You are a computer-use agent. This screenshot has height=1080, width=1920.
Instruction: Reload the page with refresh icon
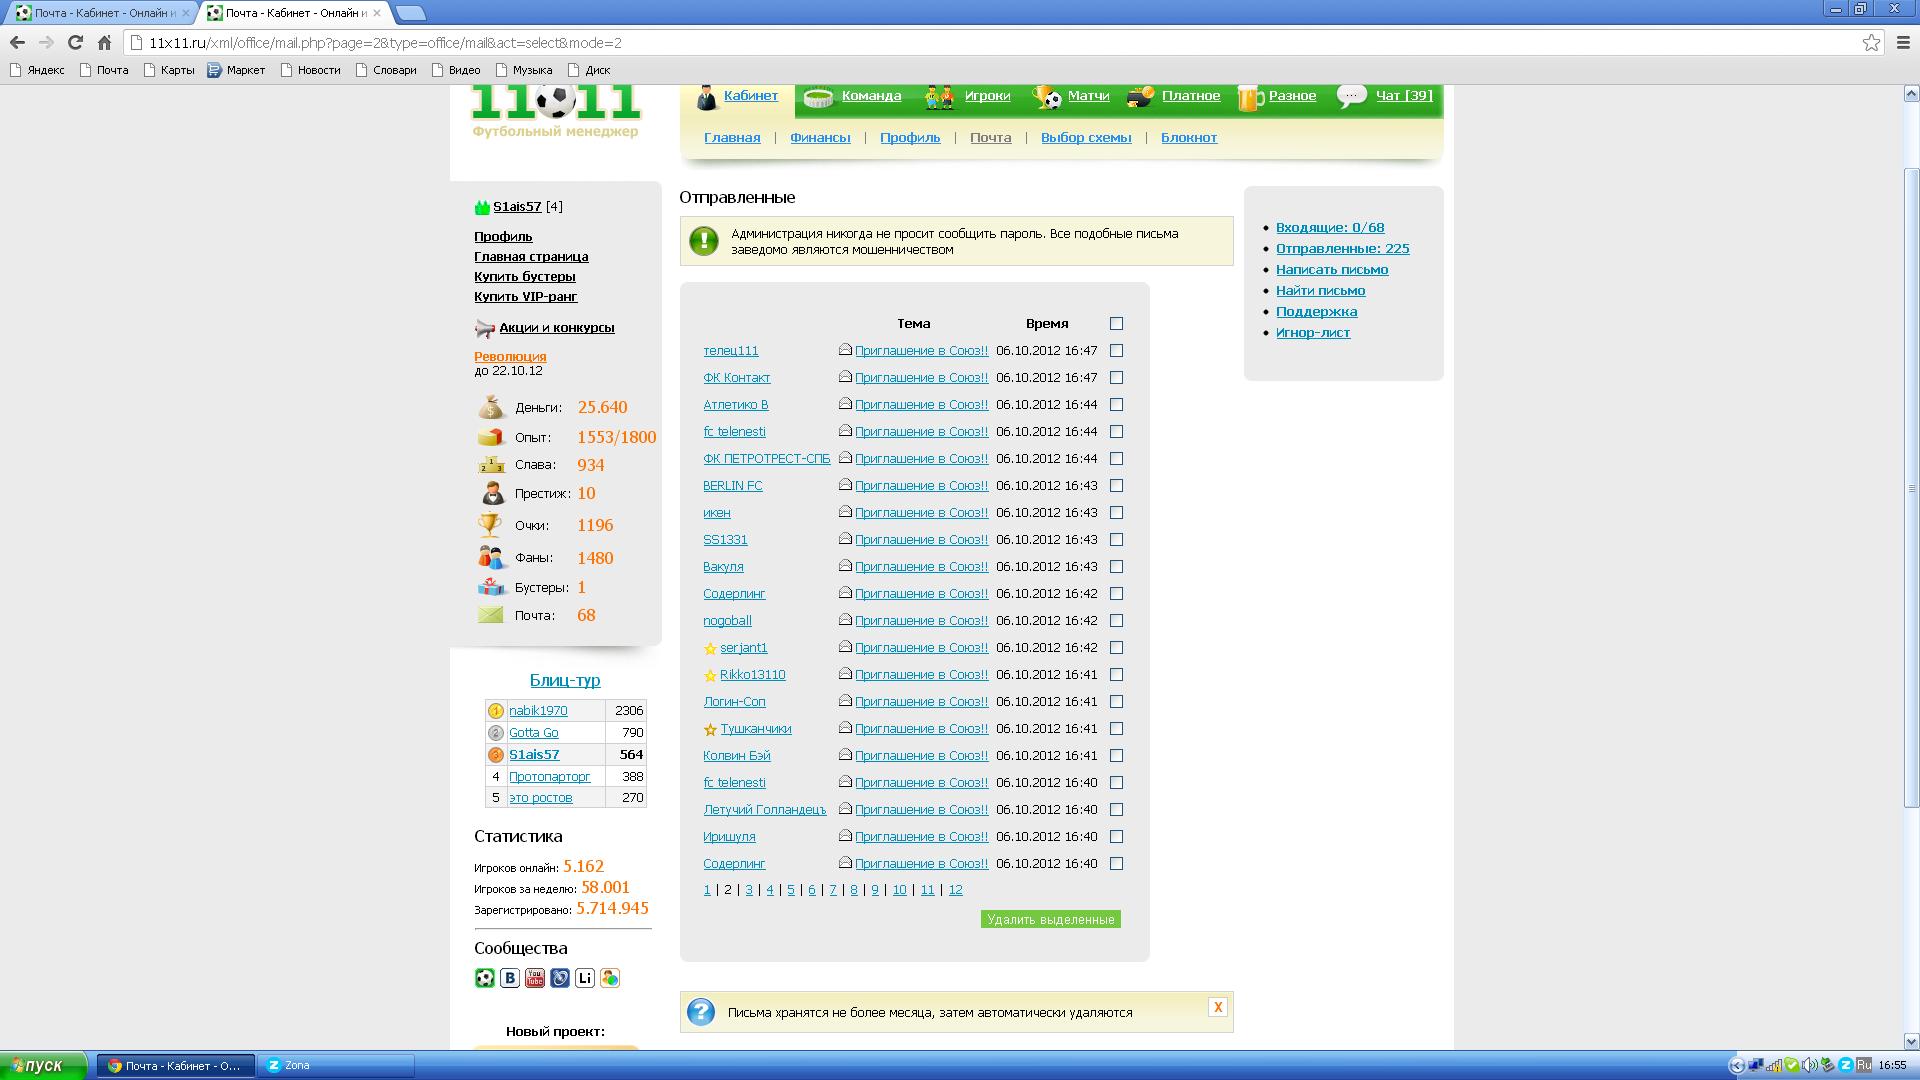pyautogui.click(x=75, y=42)
